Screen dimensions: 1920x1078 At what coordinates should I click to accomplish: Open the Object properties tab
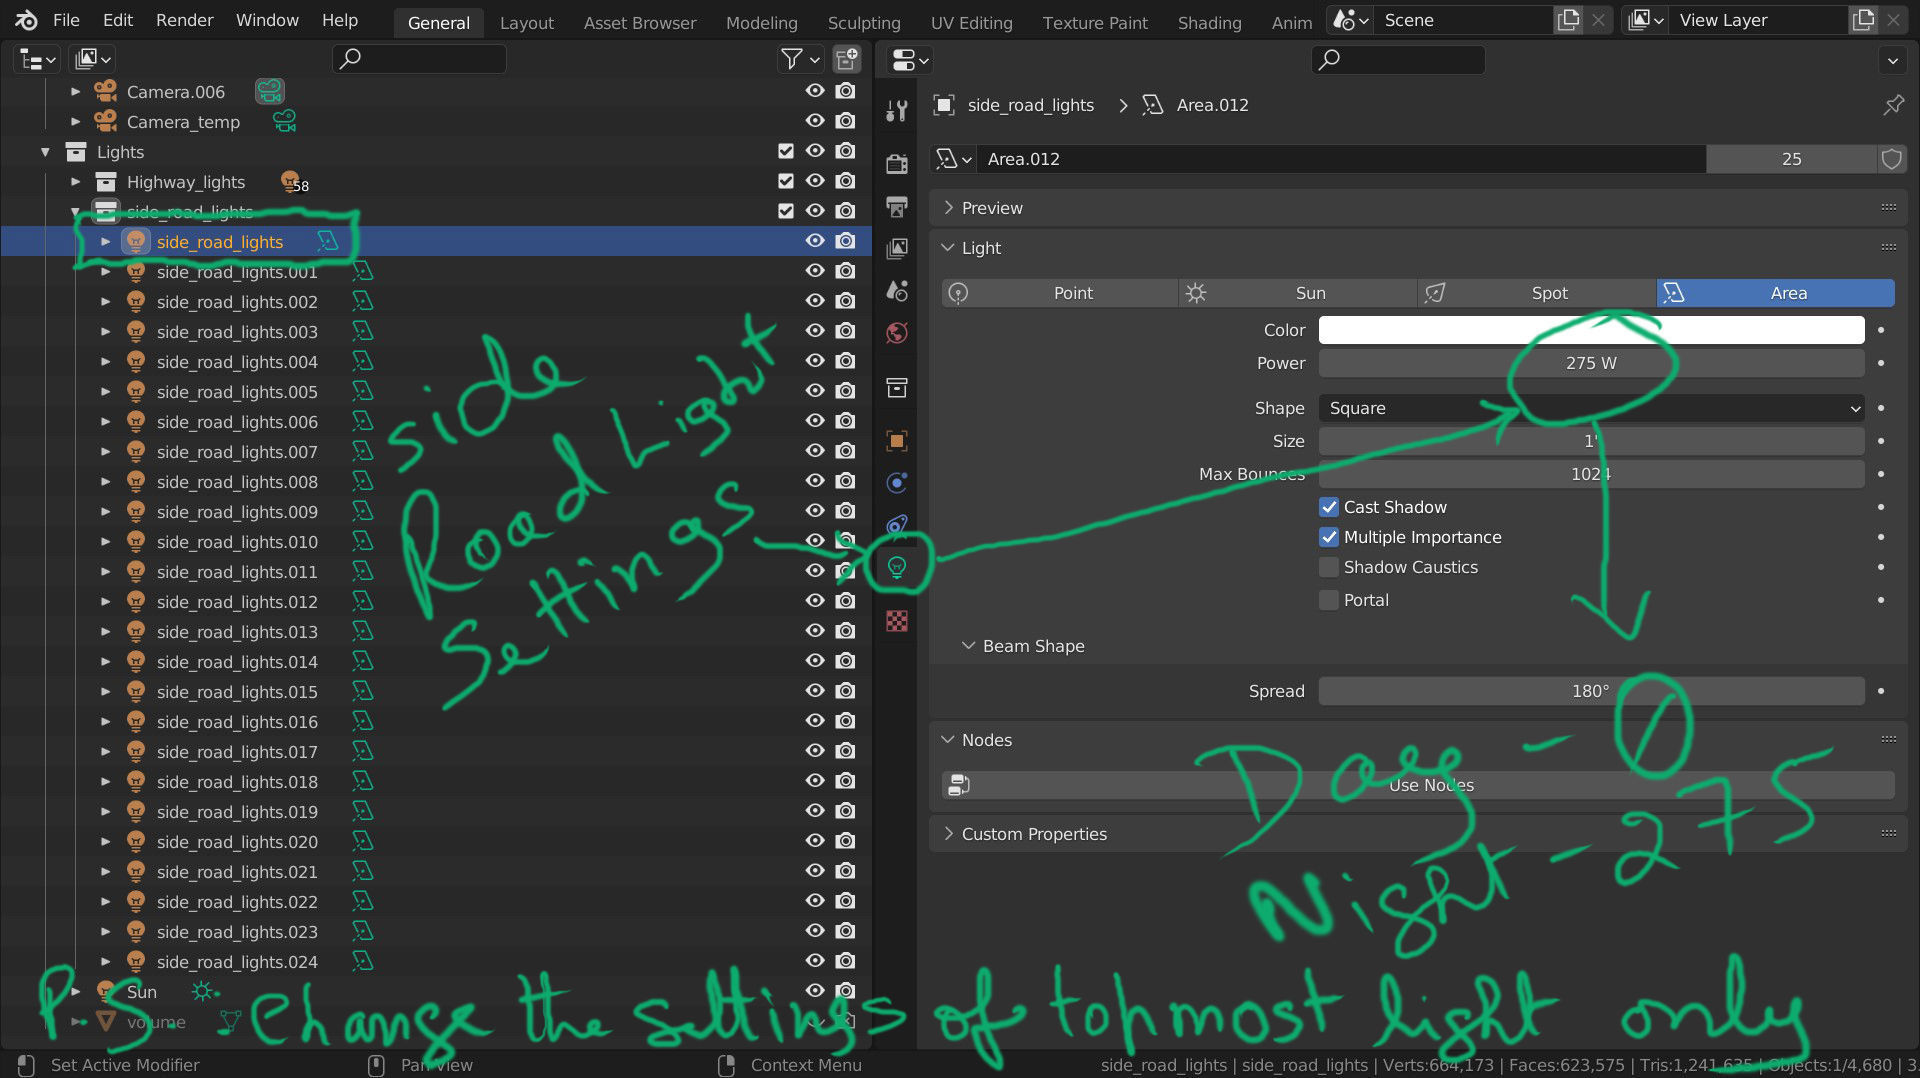coord(897,440)
